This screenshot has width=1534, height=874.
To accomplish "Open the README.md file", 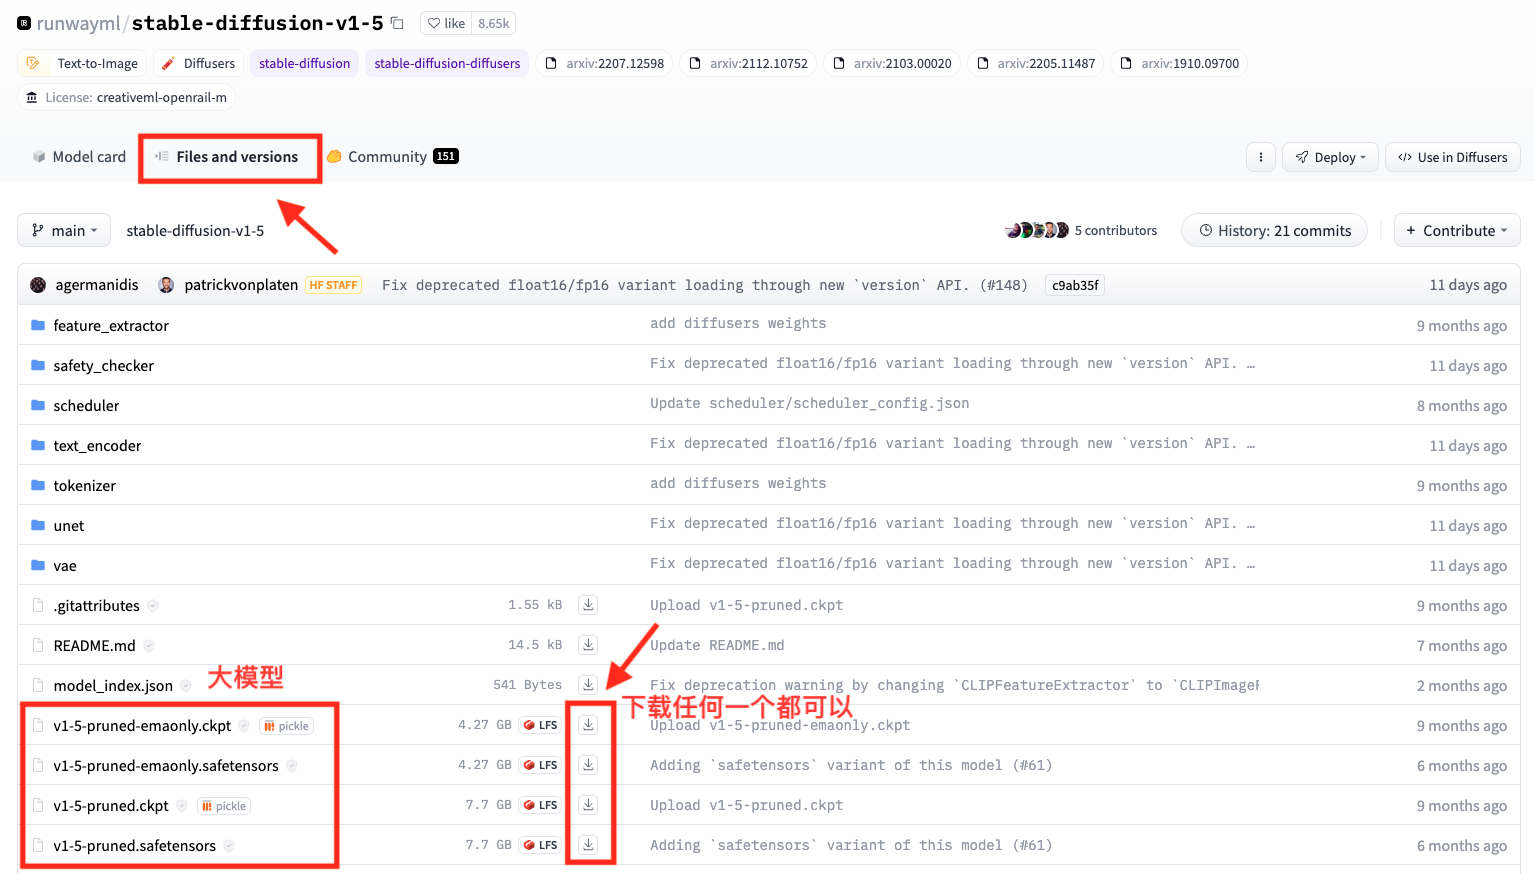I will [94, 645].
